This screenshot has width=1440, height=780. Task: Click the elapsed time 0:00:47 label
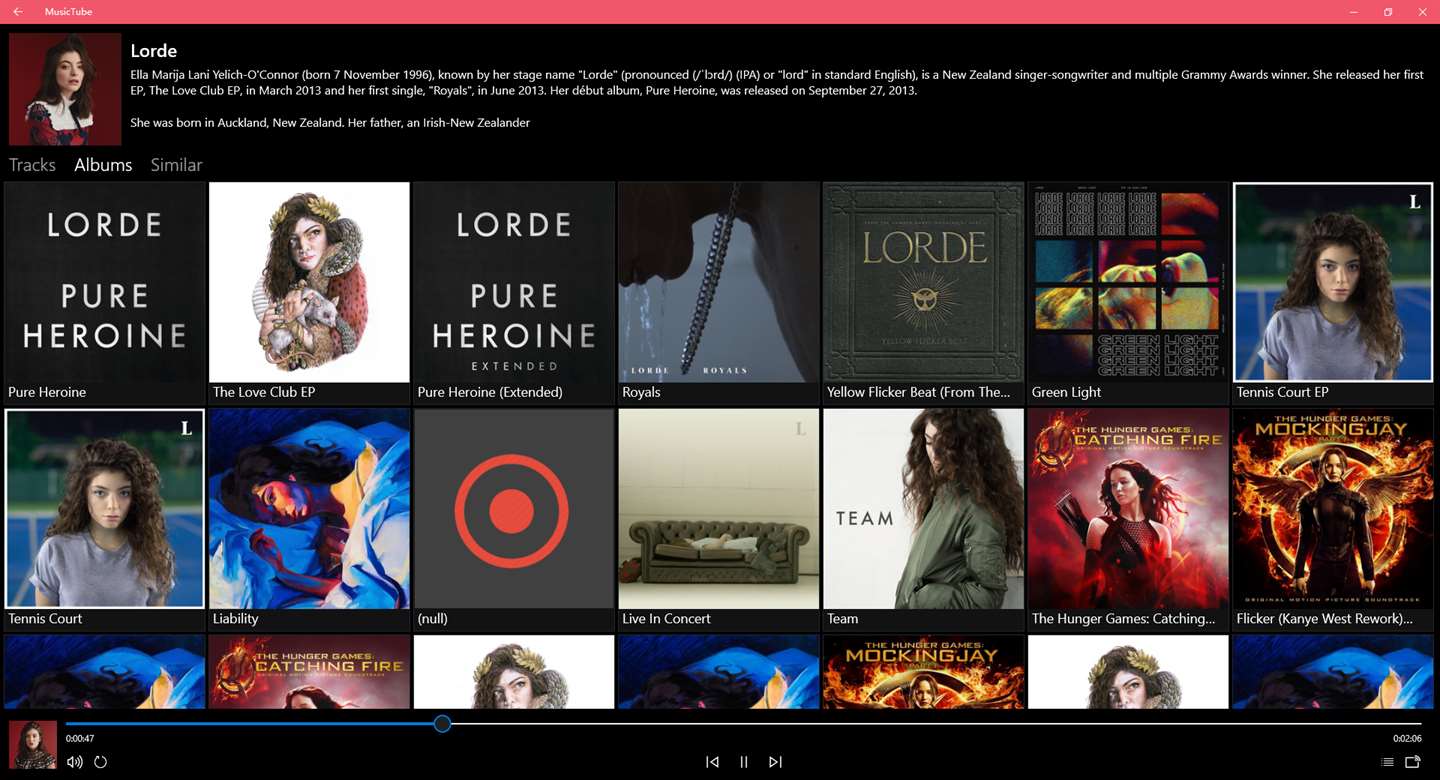tap(80, 739)
